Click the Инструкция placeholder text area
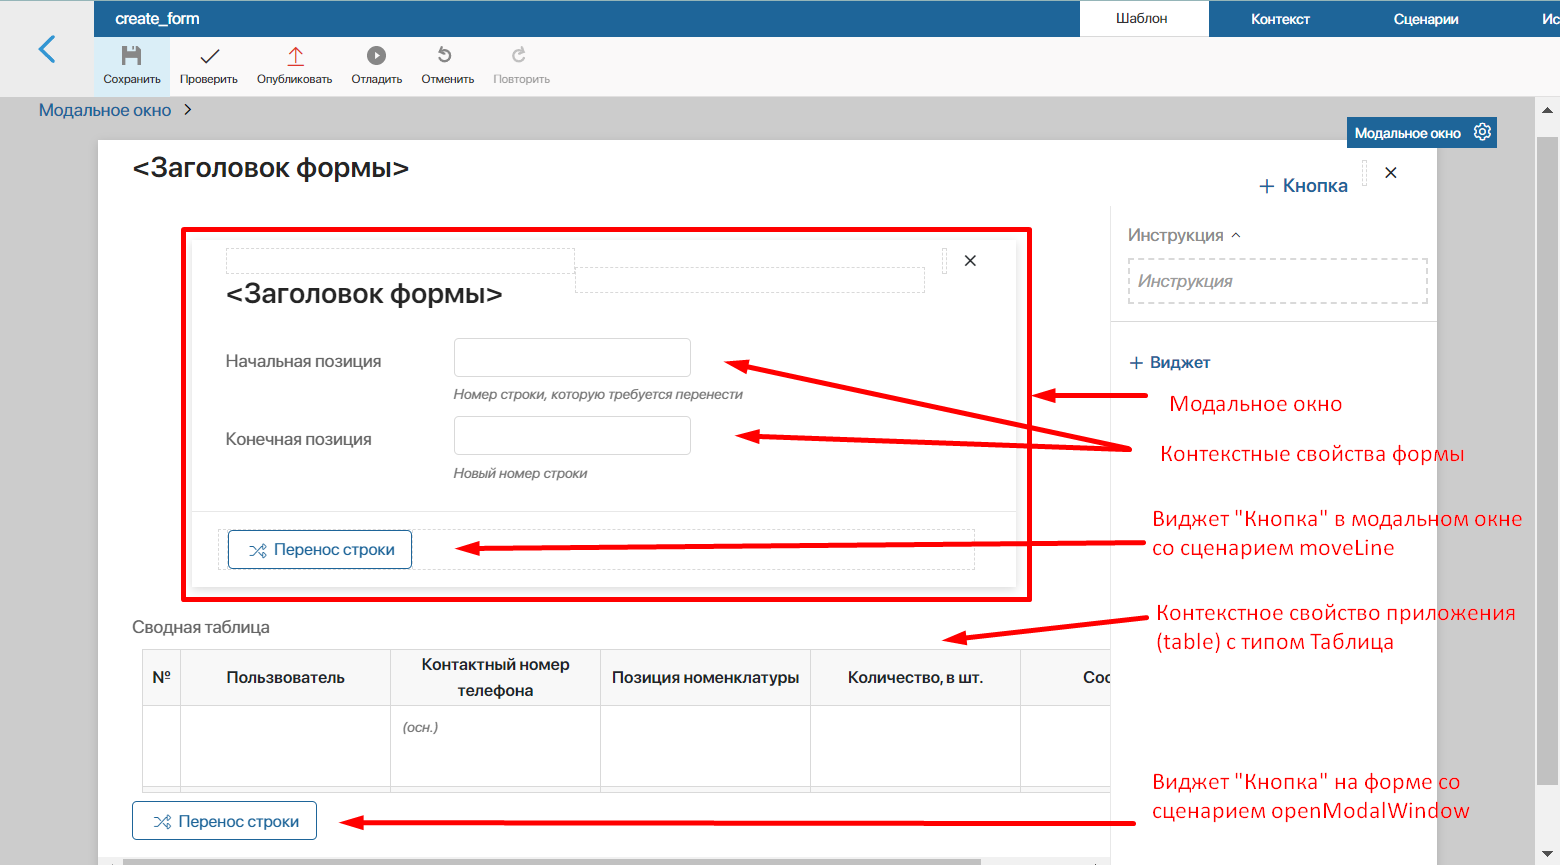Viewport: 1560px width, 865px height. click(x=1277, y=281)
